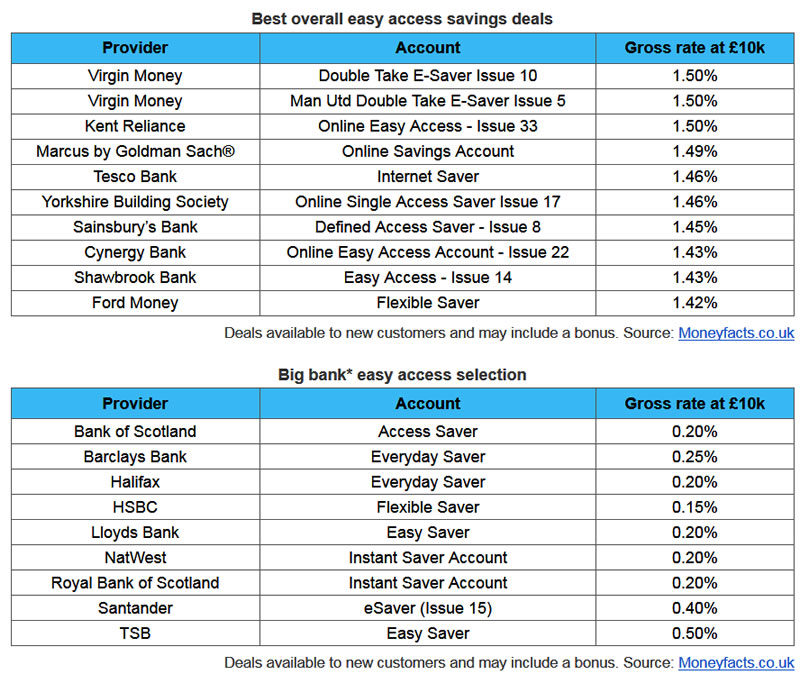The height and width of the screenshot is (684, 800).
Task: Follow the Moneyfacts.co.uk link below the big bank table
Action: [x=736, y=662]
